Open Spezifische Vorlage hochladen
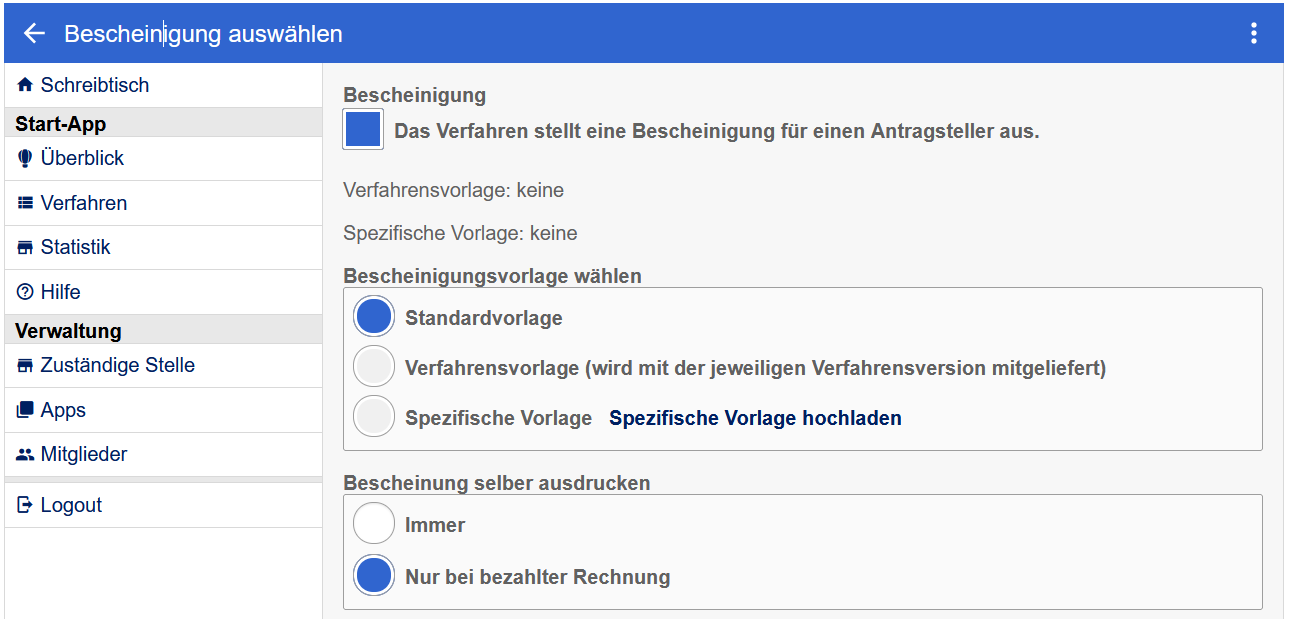 tap(754, 417)
